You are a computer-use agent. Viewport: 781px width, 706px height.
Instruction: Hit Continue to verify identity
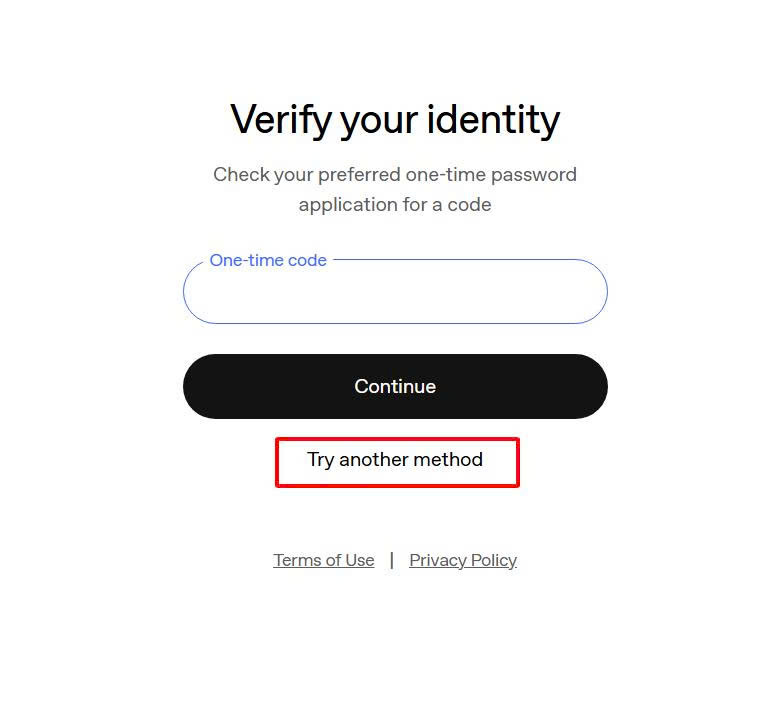click(x=395, y=386)
